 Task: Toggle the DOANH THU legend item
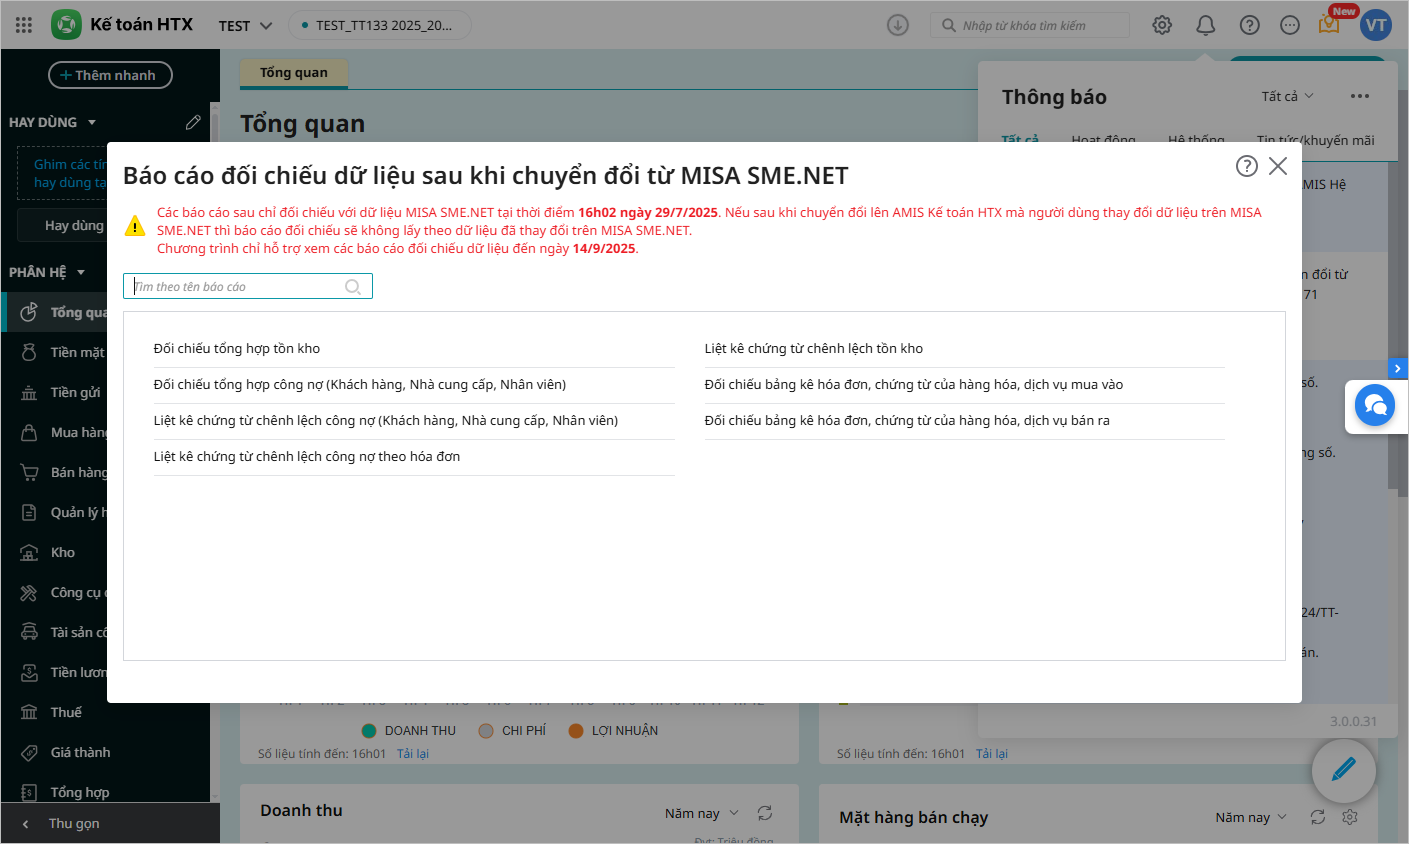[409, 731]
